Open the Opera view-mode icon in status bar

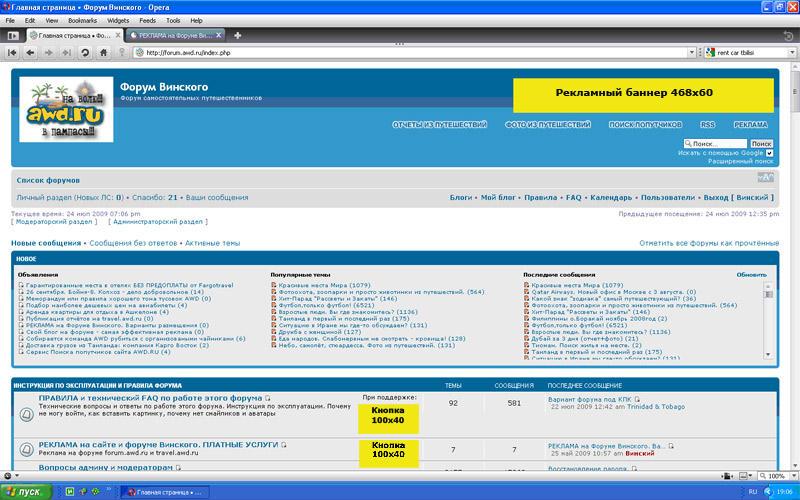click(x=8, y=476)
